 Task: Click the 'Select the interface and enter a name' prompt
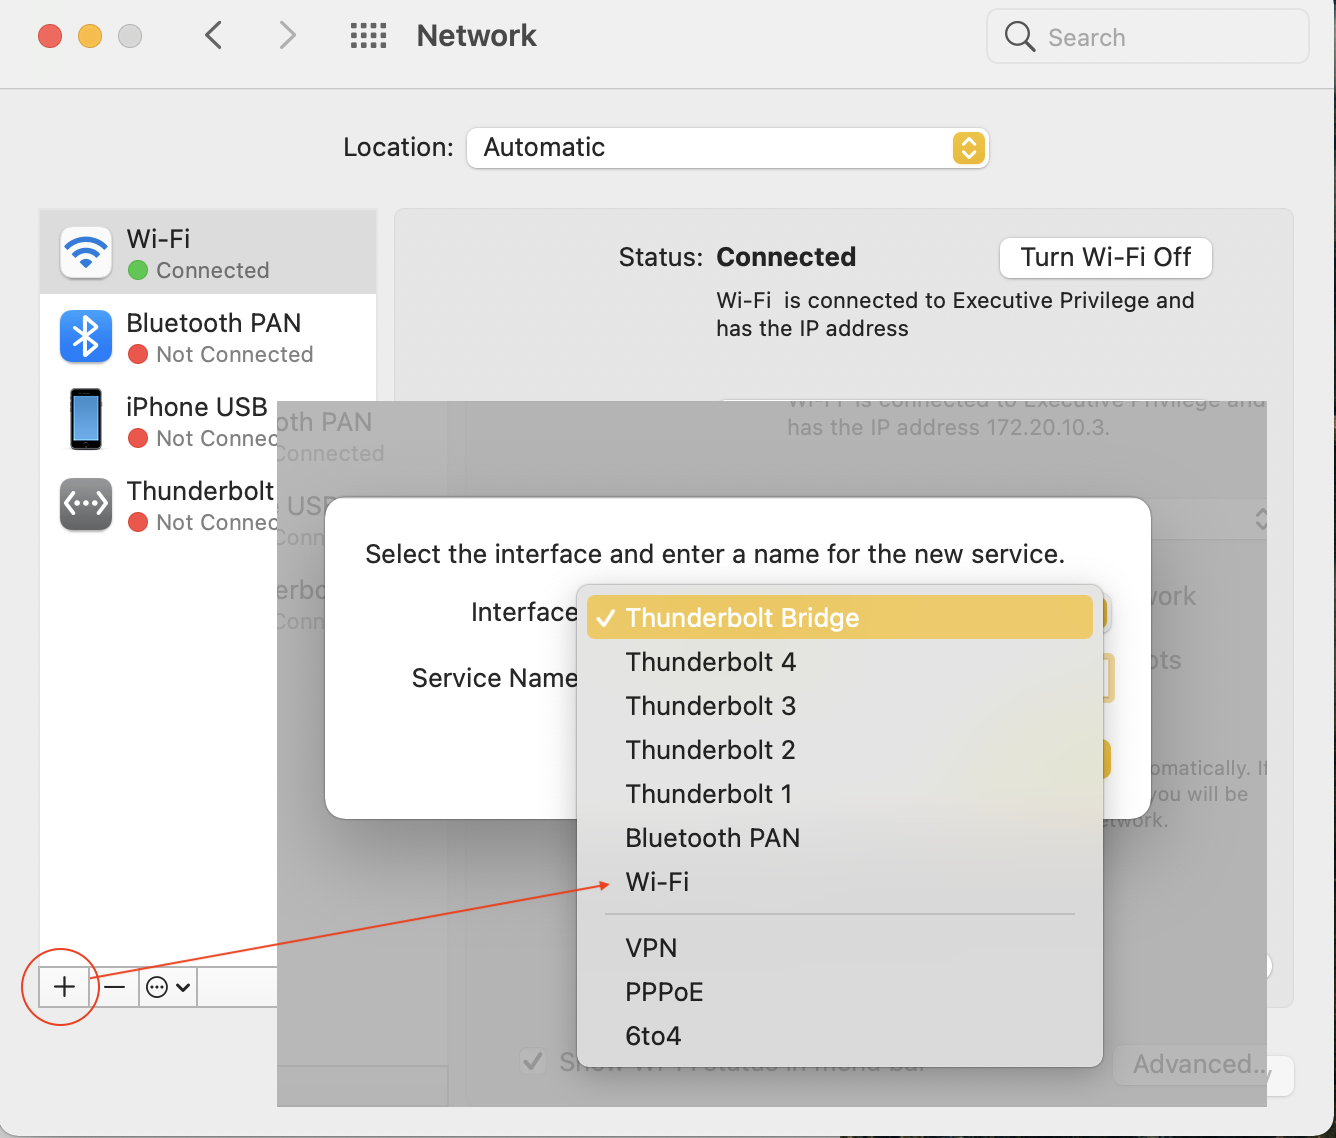(715, 554)
